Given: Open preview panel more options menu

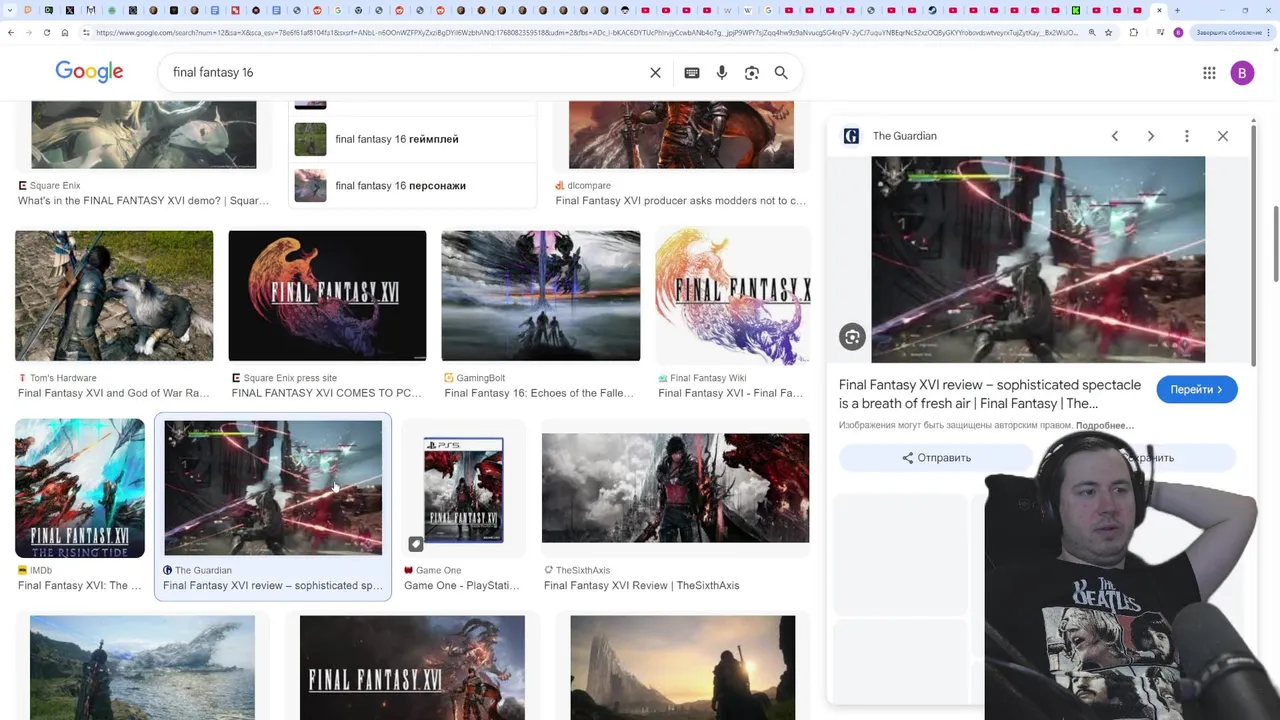Looking at the screenshot, I should (1187, 136).
